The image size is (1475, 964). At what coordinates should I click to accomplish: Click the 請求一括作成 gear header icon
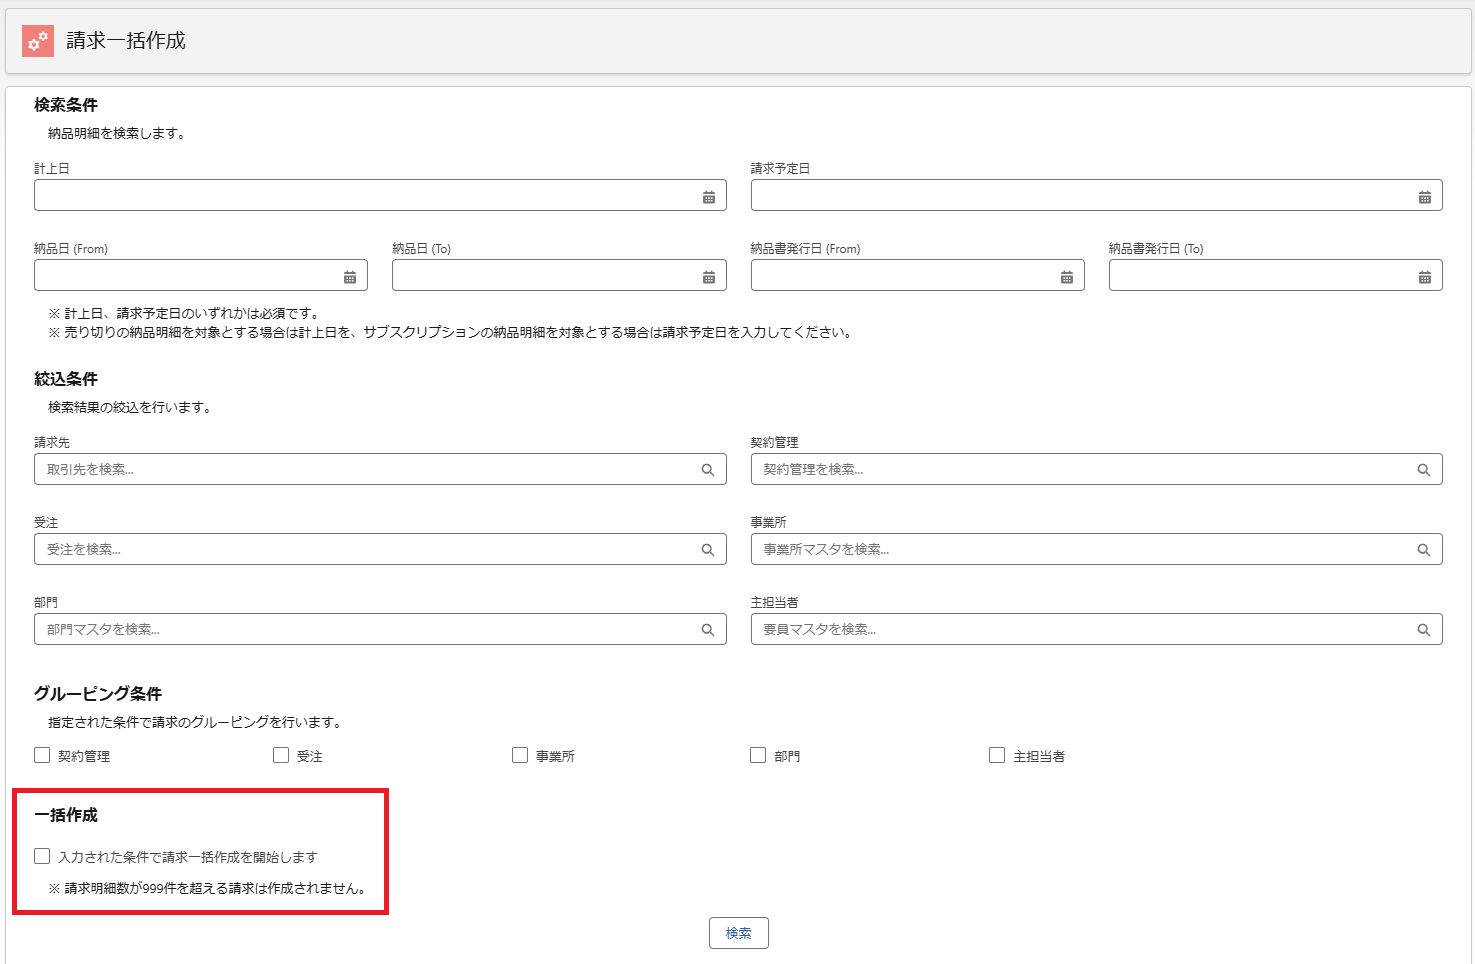[38, 41]
